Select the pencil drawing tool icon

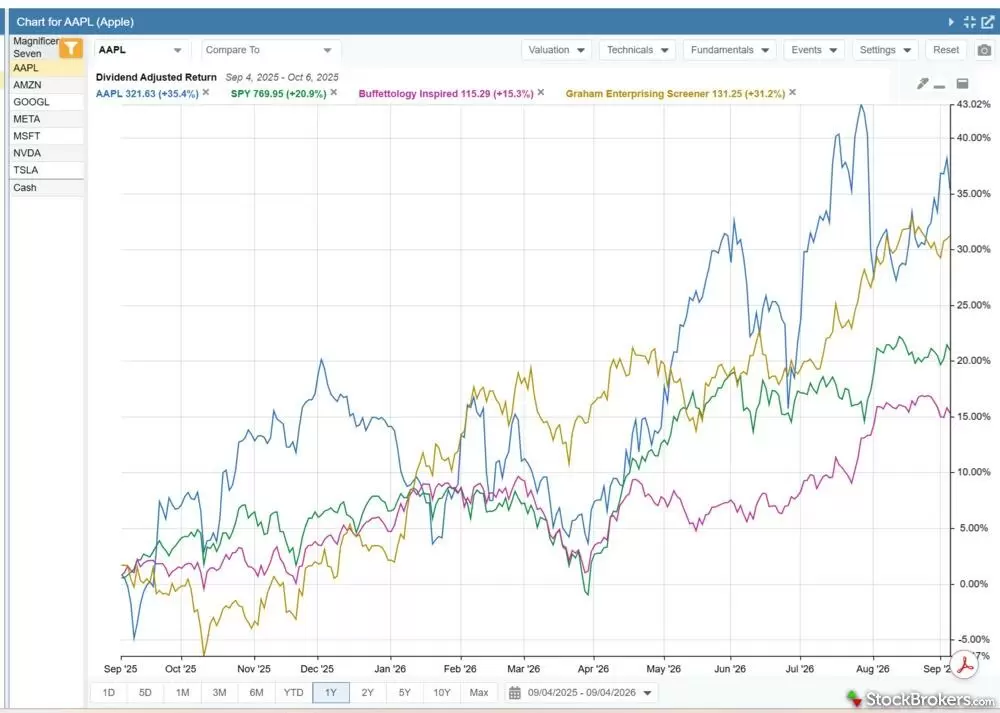[x=922, y=84]
